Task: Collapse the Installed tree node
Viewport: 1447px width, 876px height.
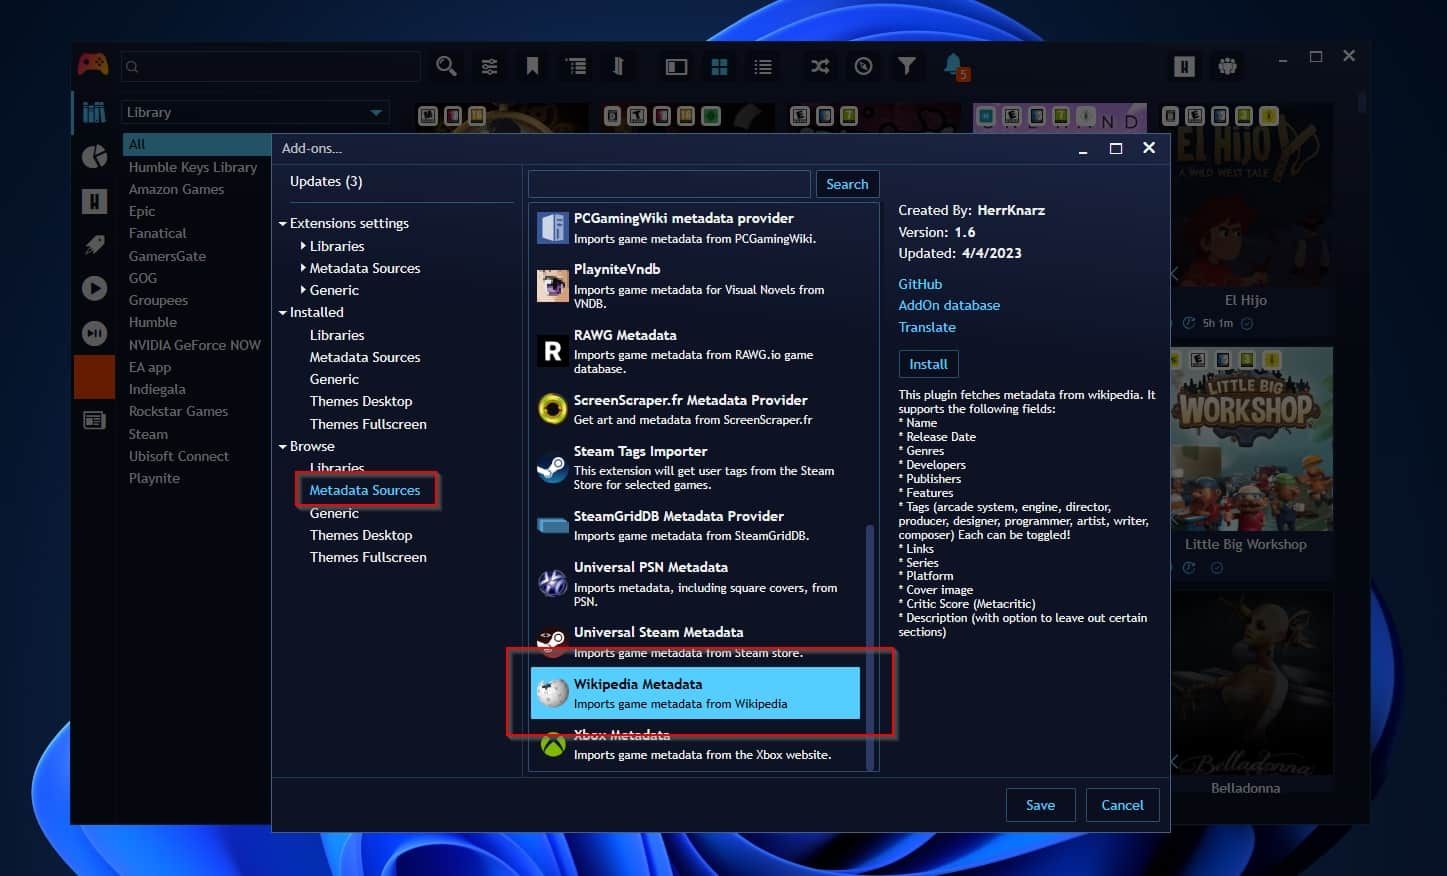Action: point(283,313)
